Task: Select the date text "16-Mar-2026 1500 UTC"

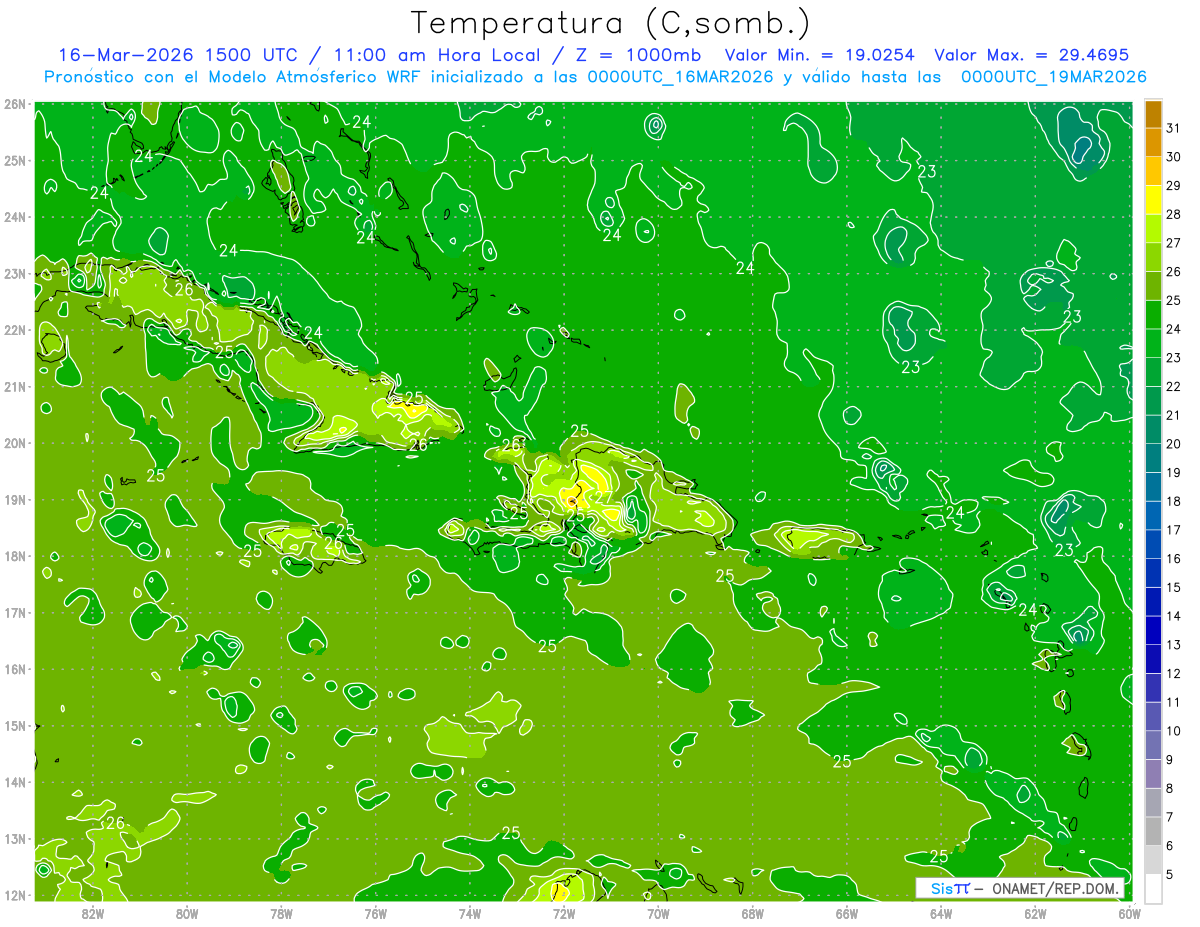Action: pyautogui.click(x=177, y=54)
